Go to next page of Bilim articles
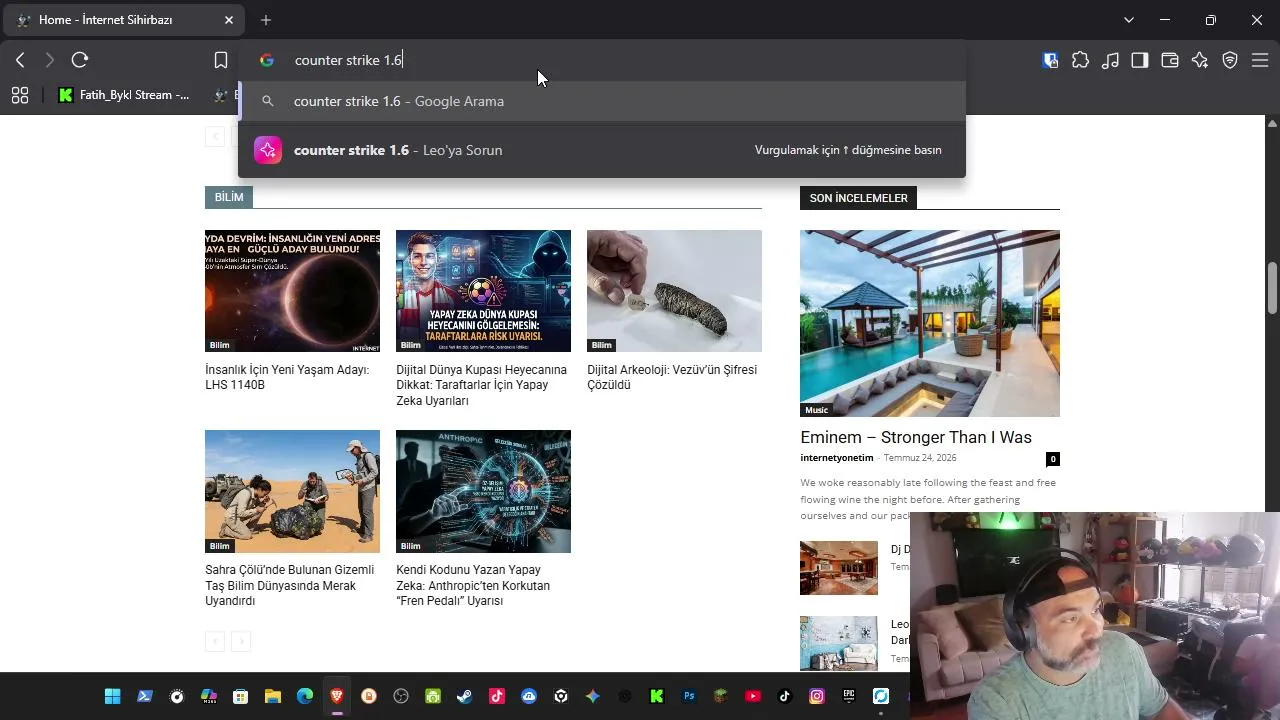 click(241, 641)
